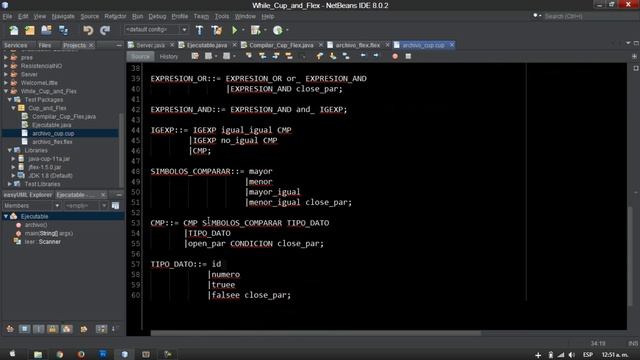Switch to the Files panel tab
The width and height of the screenshot is (640, 360).
(x=45, y=45)
